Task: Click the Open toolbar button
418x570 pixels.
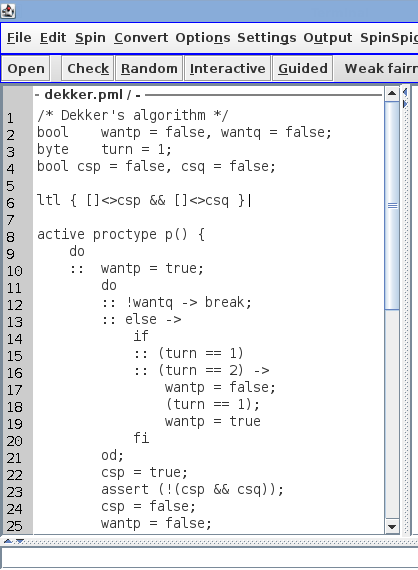Action: 26,68
